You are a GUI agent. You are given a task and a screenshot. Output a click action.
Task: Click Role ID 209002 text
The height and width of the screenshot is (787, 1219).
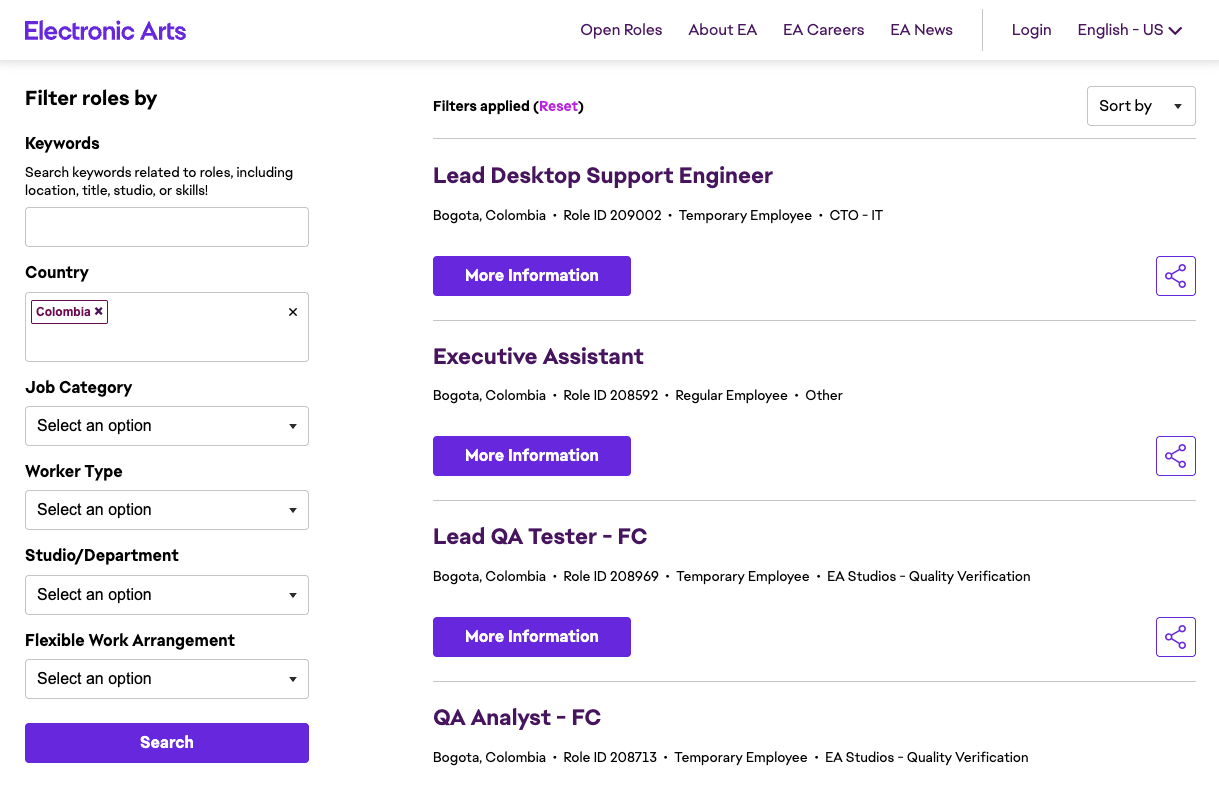point(613,216)
